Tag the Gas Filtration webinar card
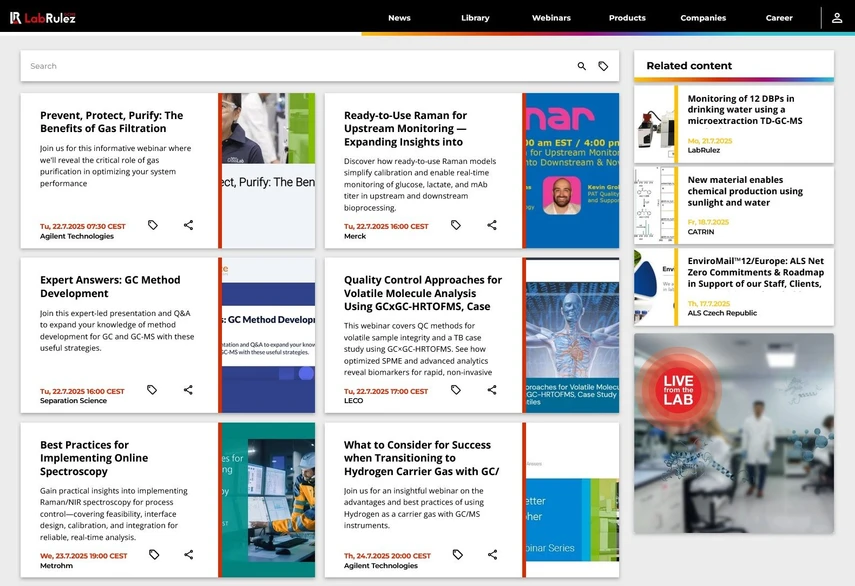The width and height of the screenshot is (855, 586). (153, 225)
